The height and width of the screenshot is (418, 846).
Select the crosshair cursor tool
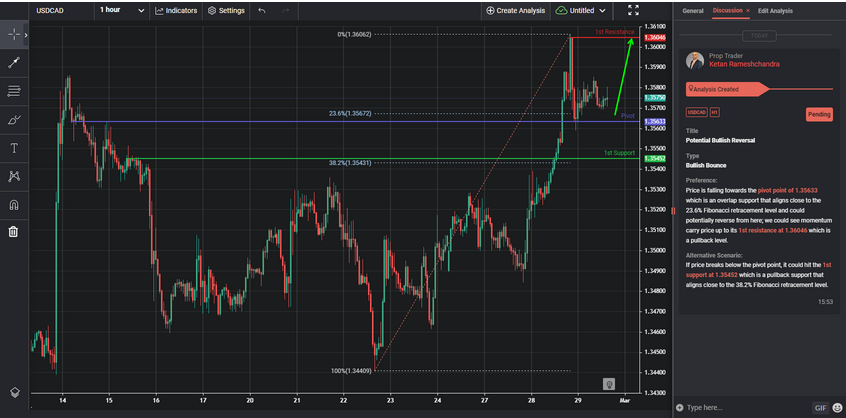click(x=14, y=35)
